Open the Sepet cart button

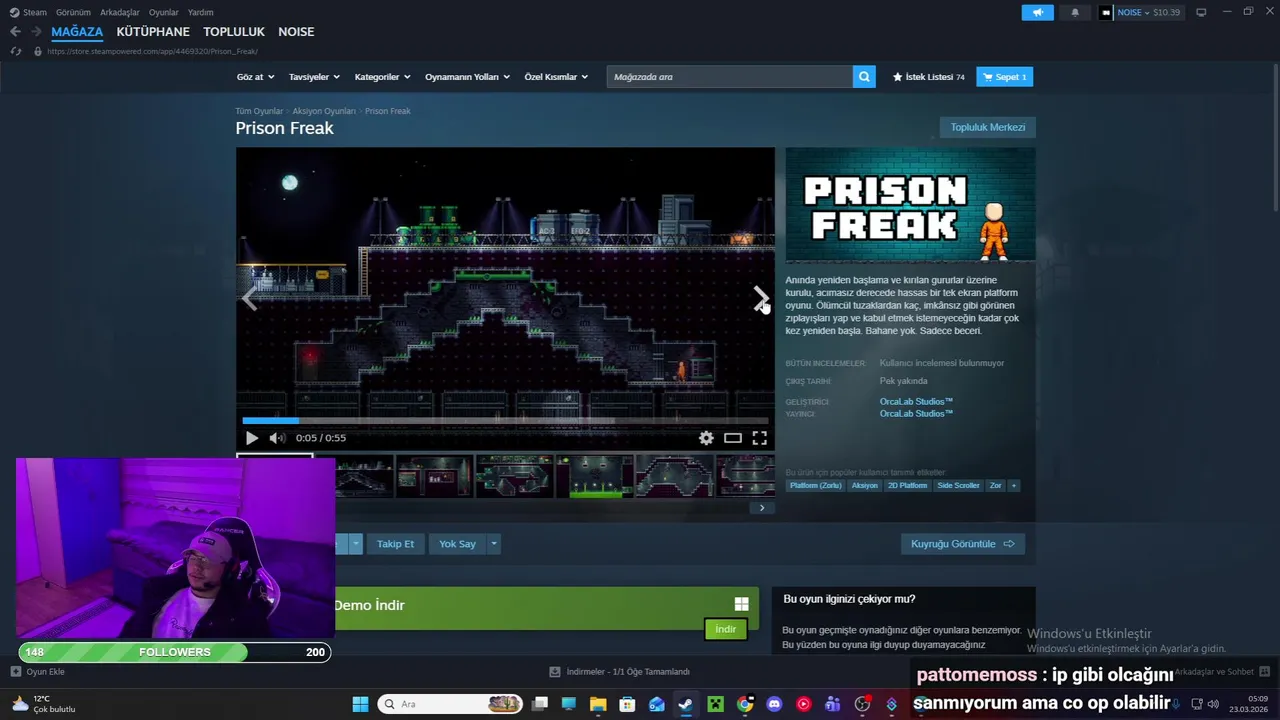click(1004, 77)
